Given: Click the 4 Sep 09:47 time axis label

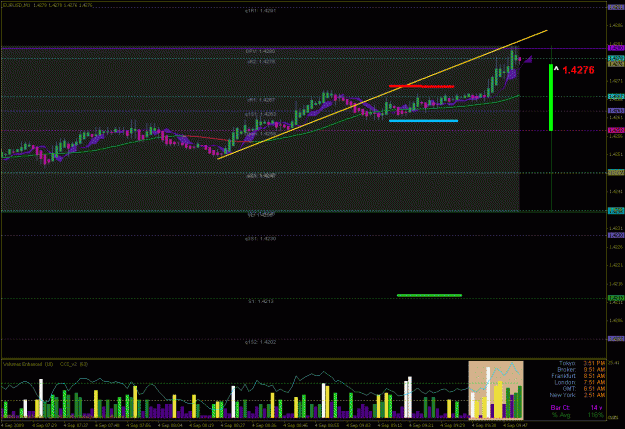Looking at the screenshot, I should (515, 425).
